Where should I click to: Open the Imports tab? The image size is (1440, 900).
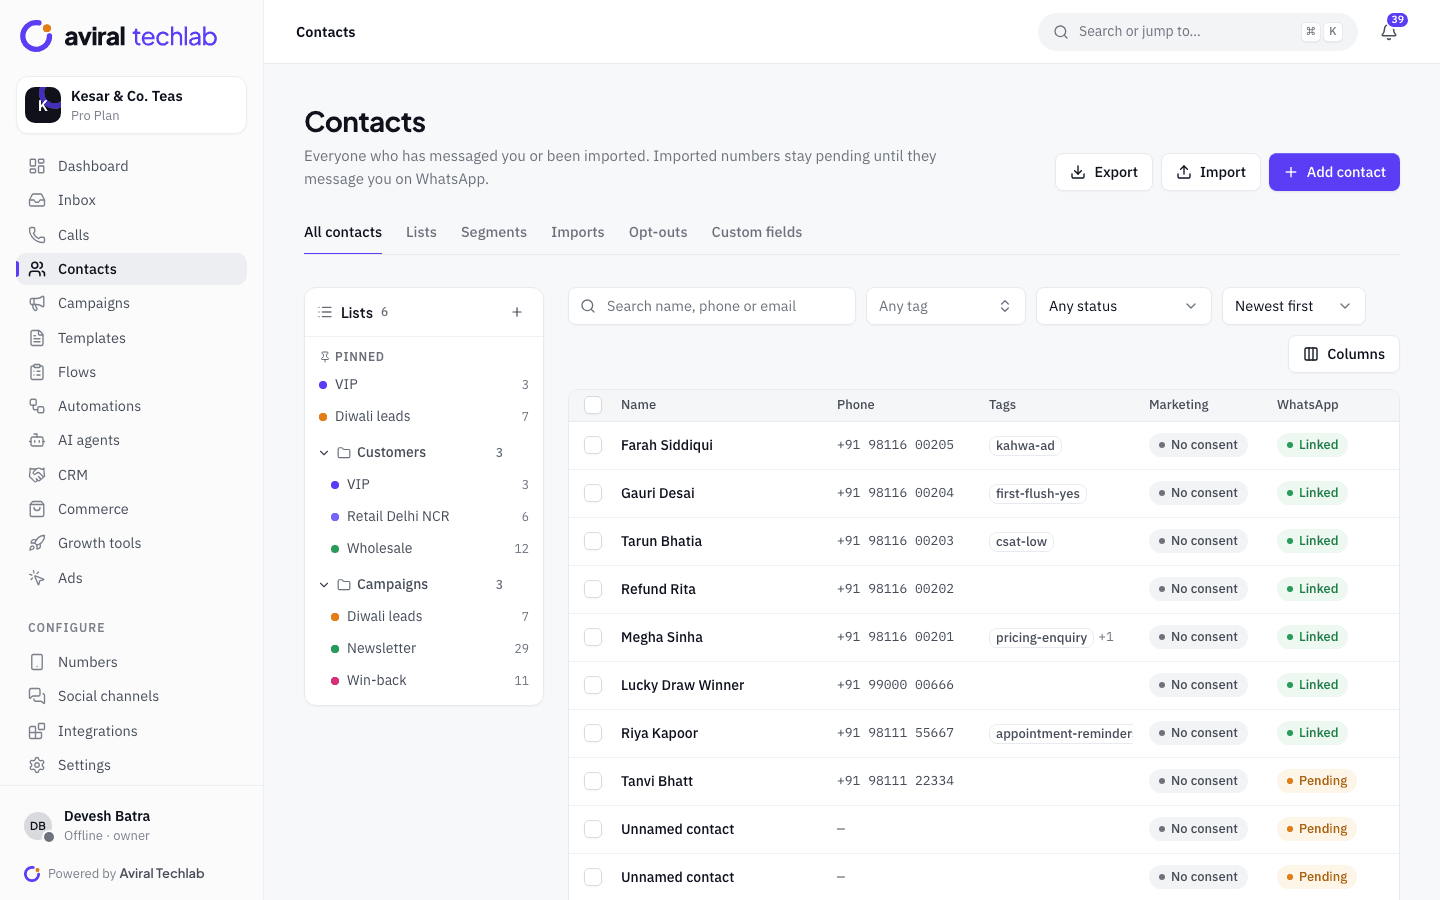(578, 232)
